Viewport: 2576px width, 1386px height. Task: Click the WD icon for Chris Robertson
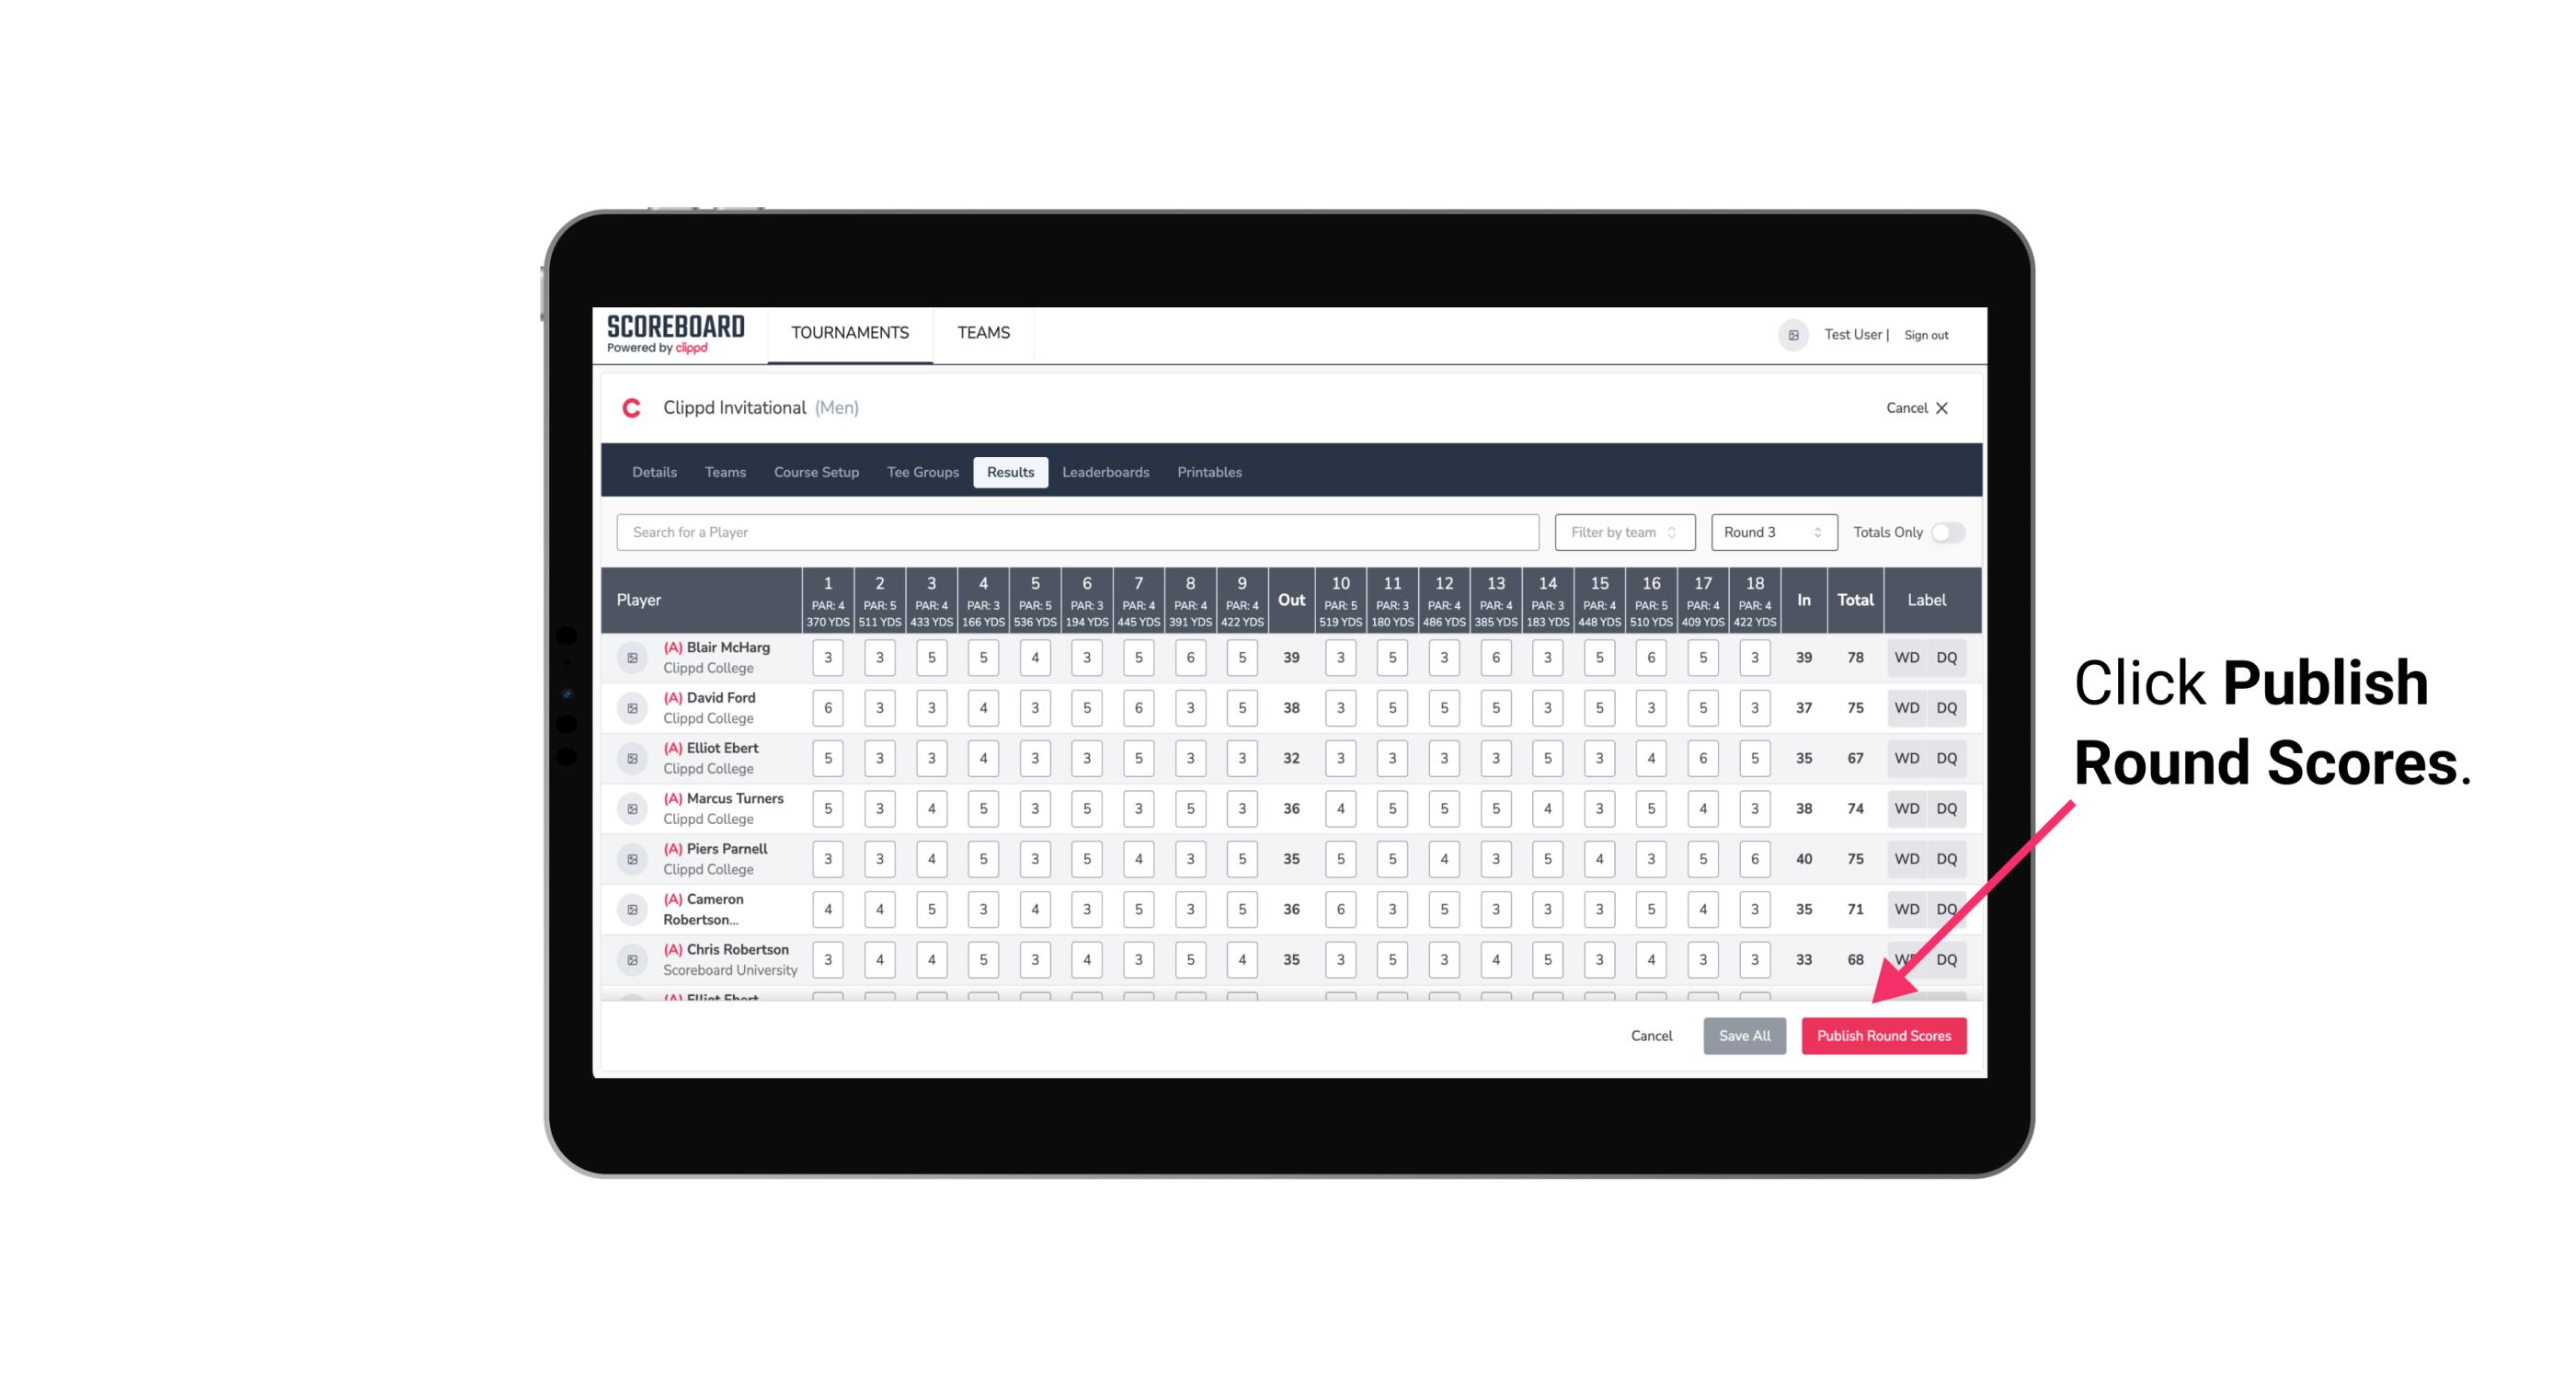pyautogui.click(x=1906, y=957)
